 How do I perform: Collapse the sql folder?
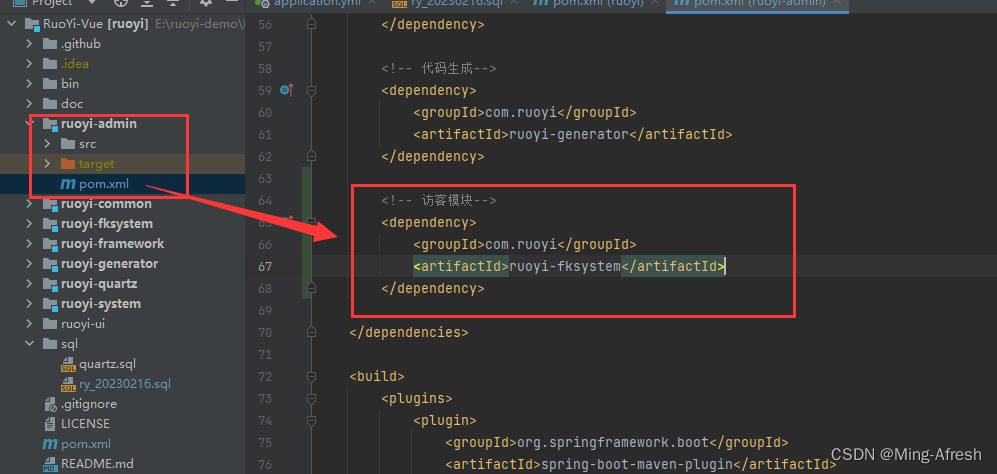click(30, 344)
